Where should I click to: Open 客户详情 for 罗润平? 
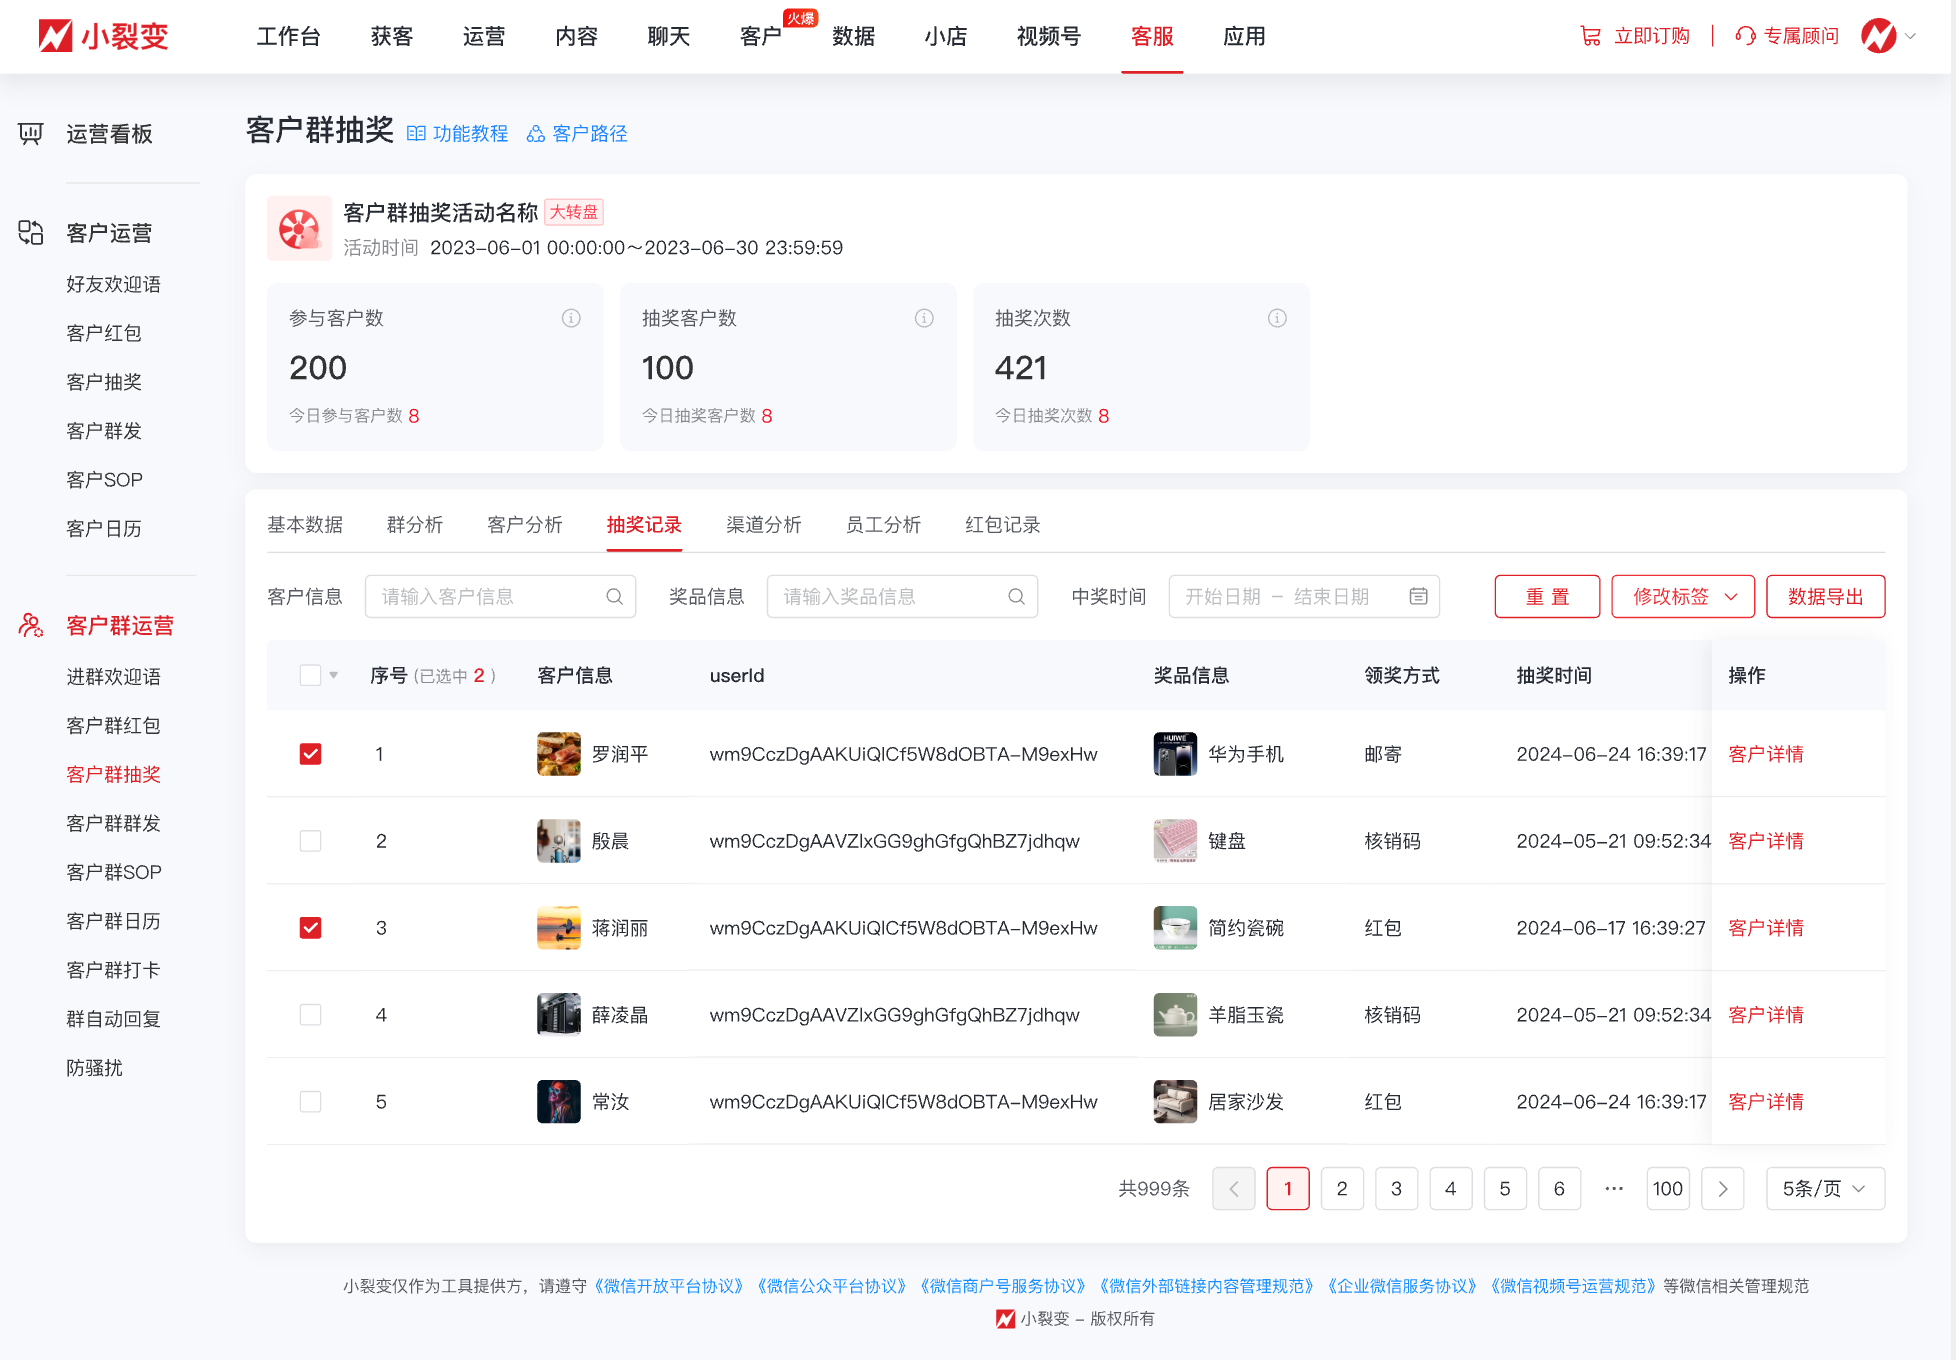[x=1766, y=754]
